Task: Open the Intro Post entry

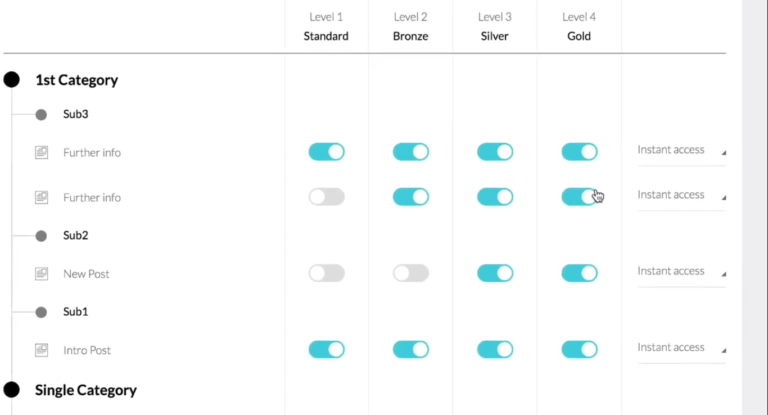Action: pyautogui.click(x=86, y=350)
